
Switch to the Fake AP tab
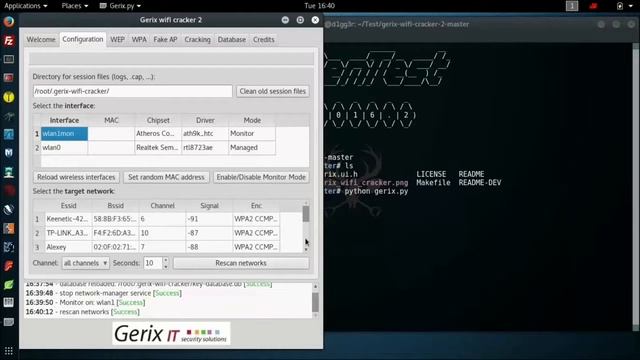165,40
